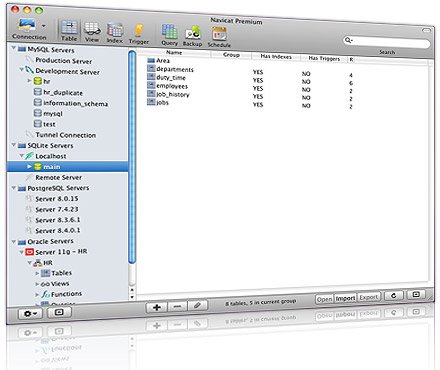440x370 pixels.
Task: Select Server 11g - HR connection
Action: point(61,252)
